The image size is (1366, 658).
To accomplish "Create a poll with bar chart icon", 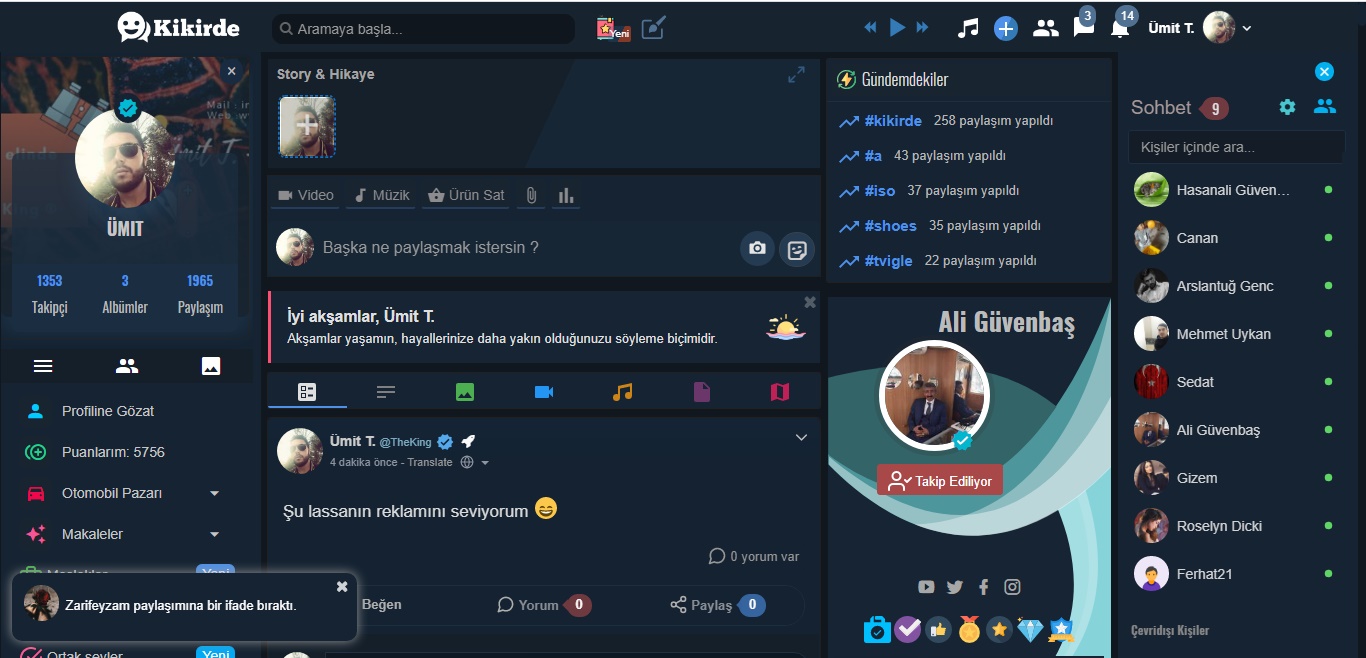I will 565,195.
